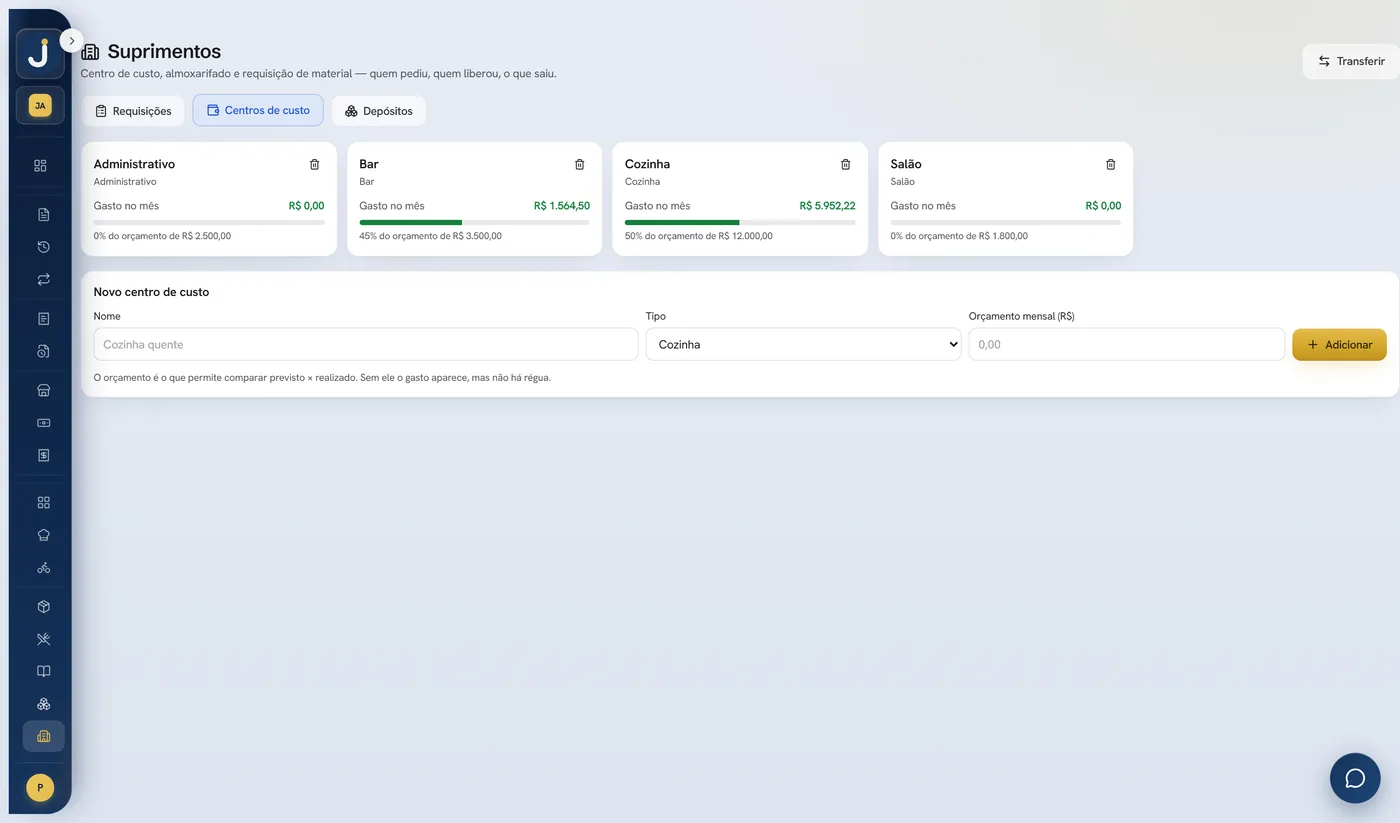Click the text '0% do orçamento de R$ 1.800,00'
Viewport: 1400px width, 823px height.
[x=959, y=236]
